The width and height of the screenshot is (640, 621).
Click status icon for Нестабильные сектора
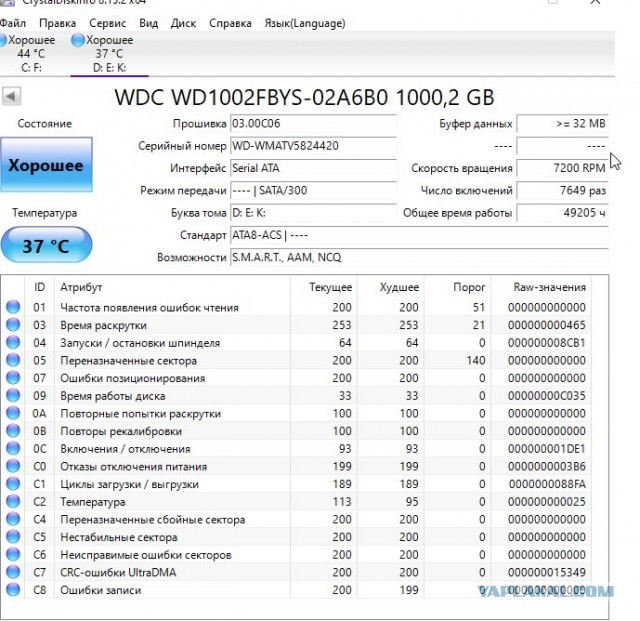pyautogui.click(x=13, y=537)
